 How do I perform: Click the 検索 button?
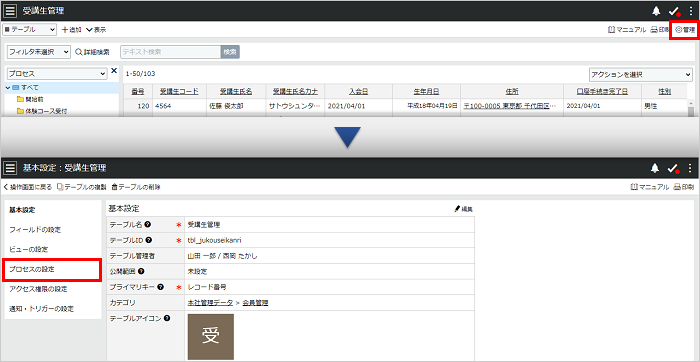230,52
